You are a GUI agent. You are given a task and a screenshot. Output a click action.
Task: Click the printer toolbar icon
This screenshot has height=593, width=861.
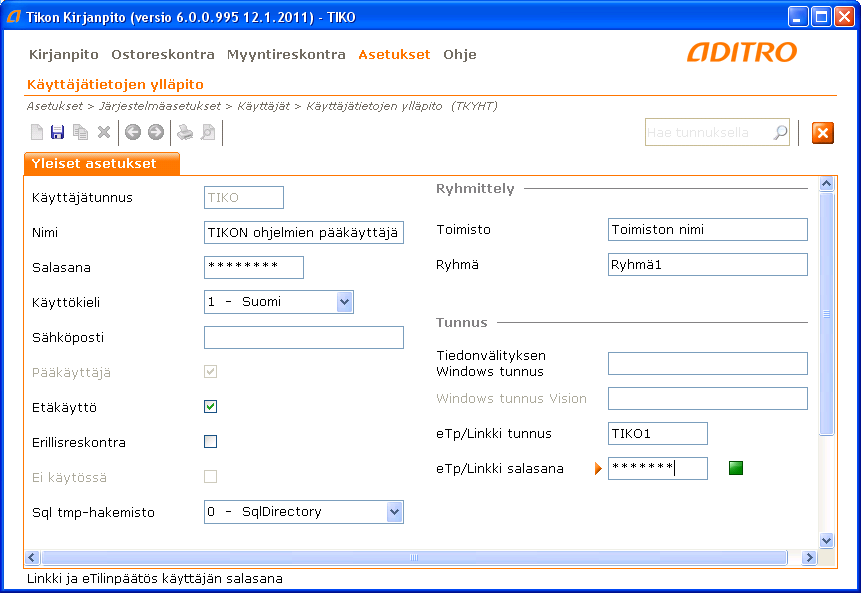(185, 132)
